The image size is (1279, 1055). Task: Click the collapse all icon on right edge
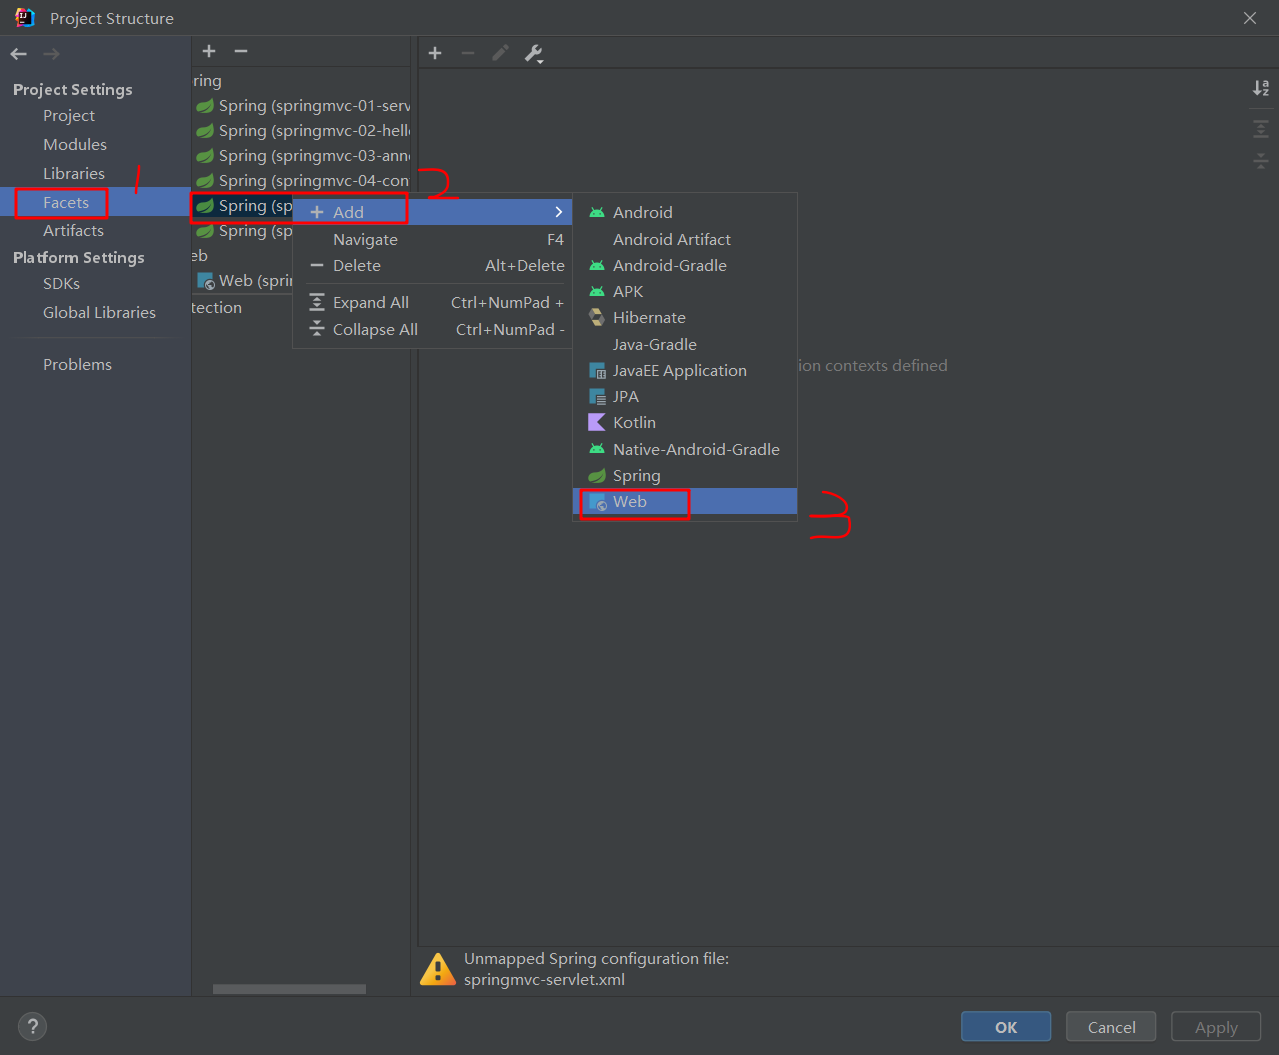tap(1261, 160)
